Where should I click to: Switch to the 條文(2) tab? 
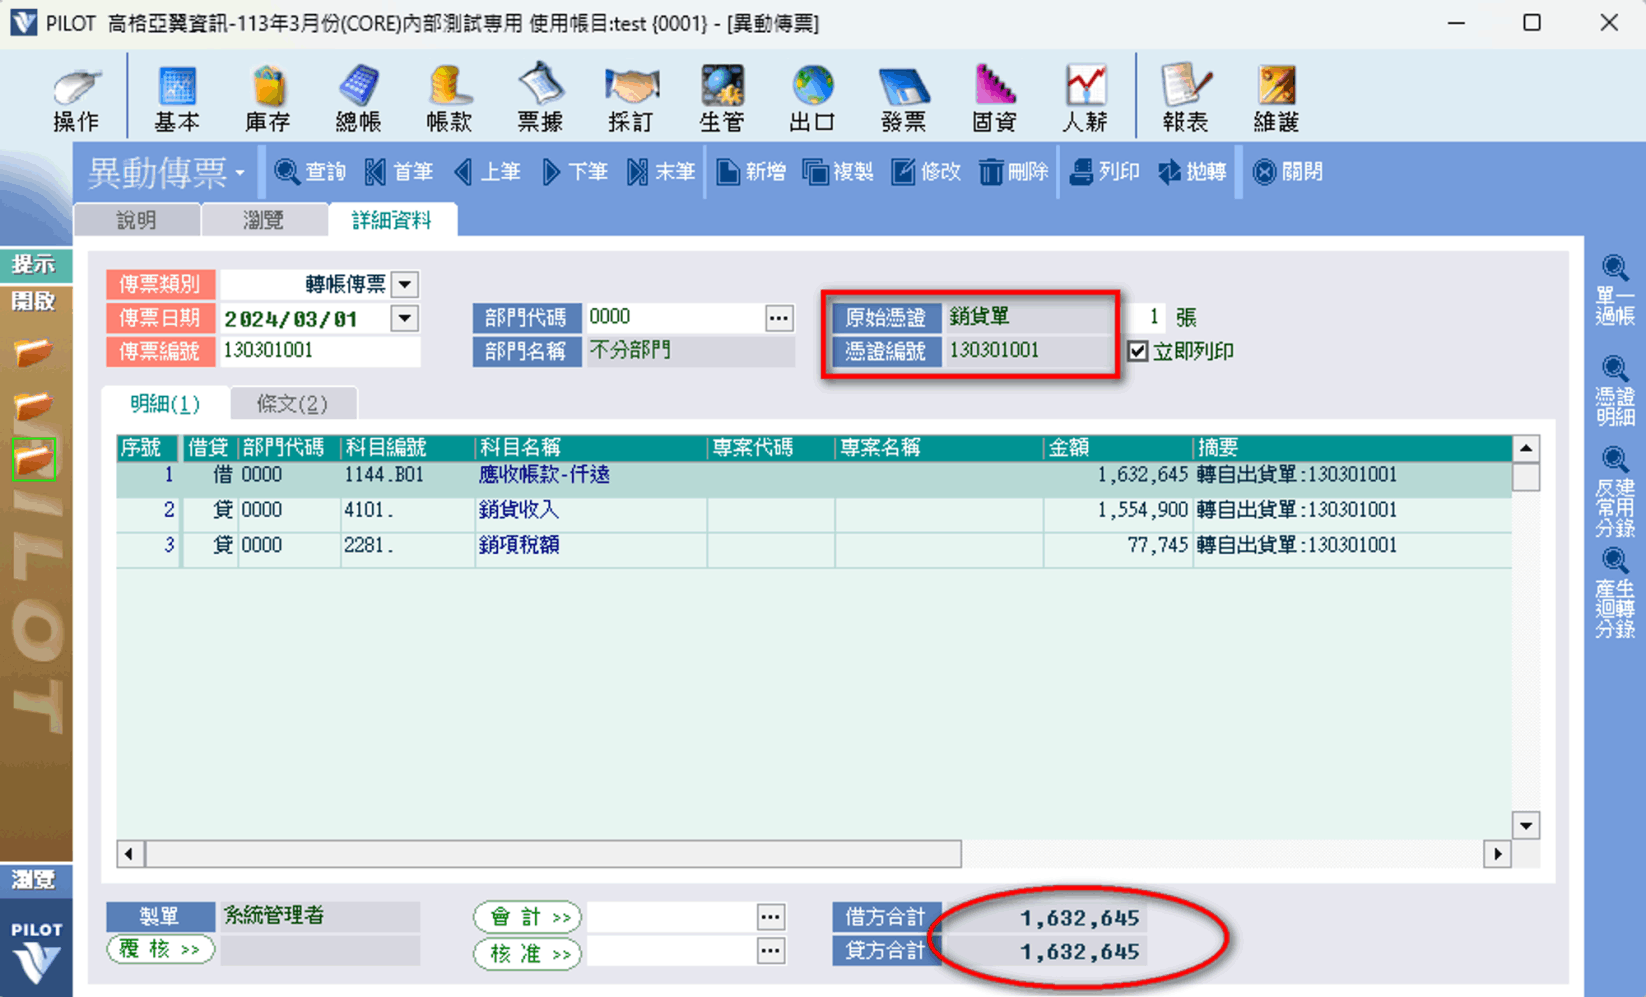point(292,404)
